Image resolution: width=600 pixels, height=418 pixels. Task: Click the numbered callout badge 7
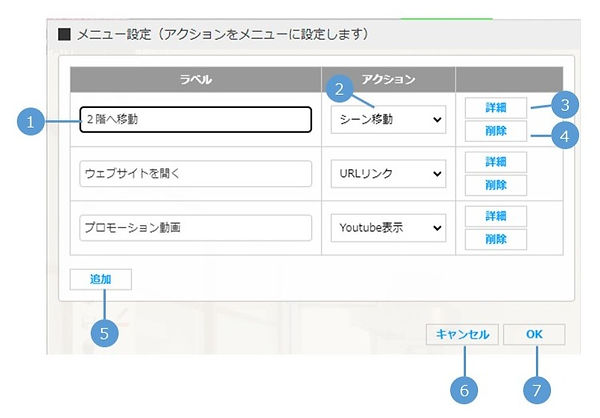tap(538, 387)
